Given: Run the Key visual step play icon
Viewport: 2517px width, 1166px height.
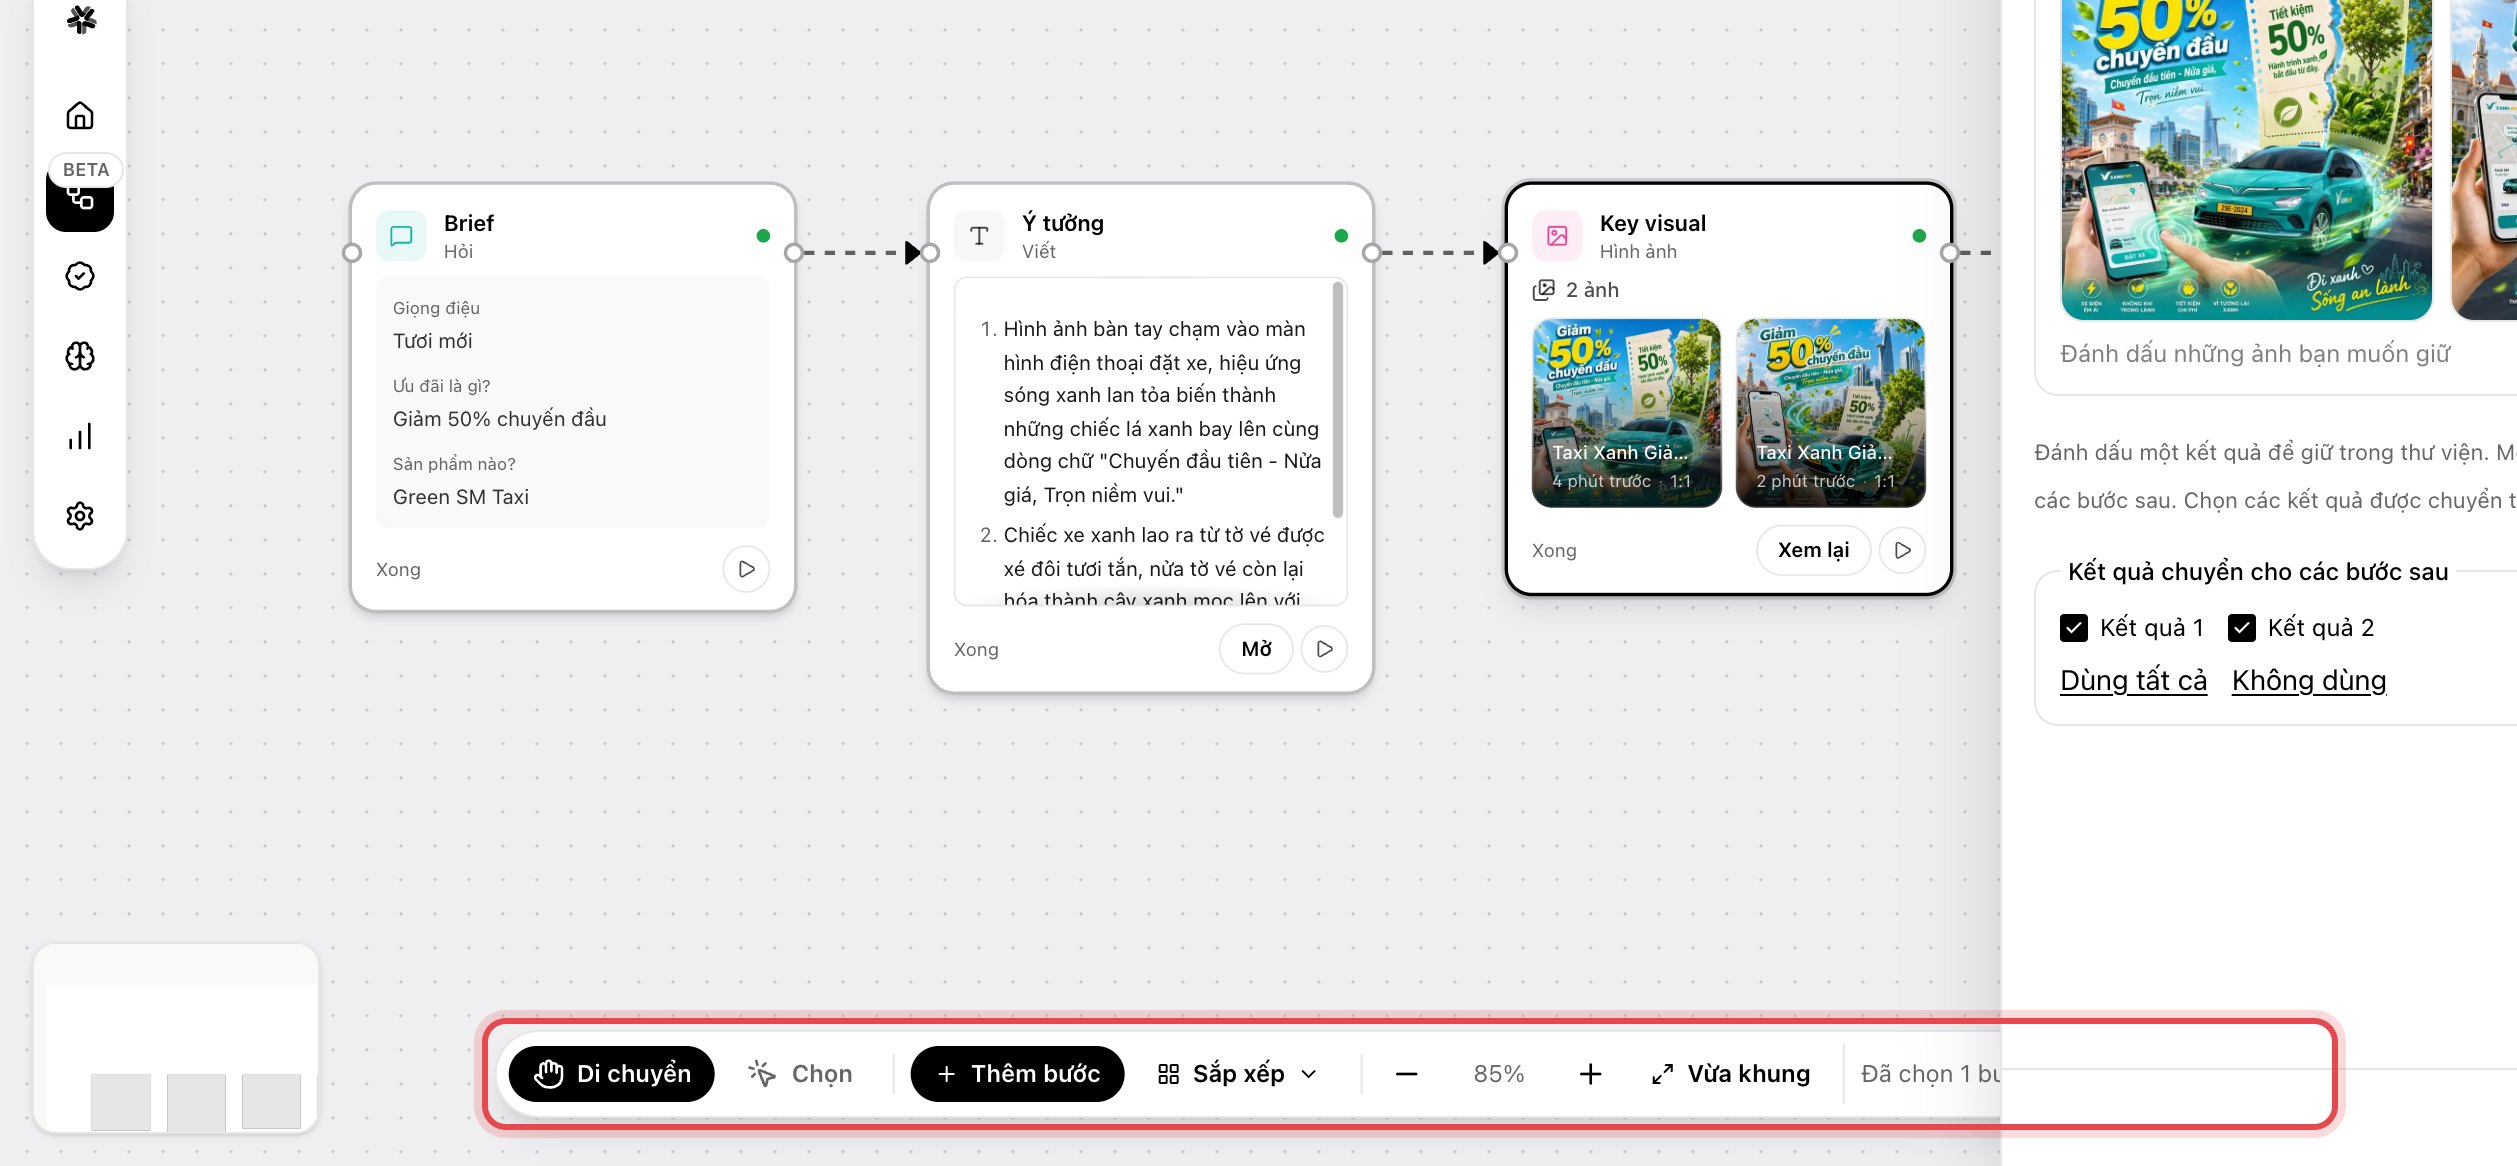Looking at the screenshot, I should click(1902, 550).
